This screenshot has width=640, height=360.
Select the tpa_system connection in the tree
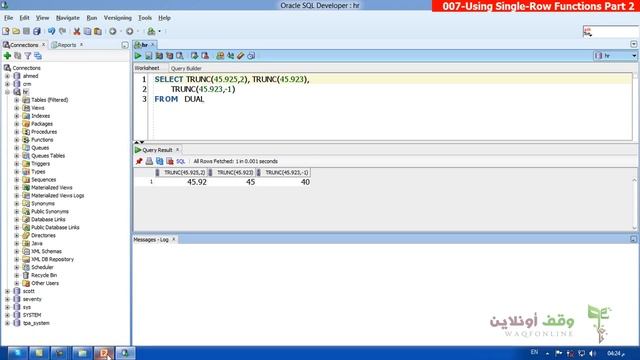point(36,323)
